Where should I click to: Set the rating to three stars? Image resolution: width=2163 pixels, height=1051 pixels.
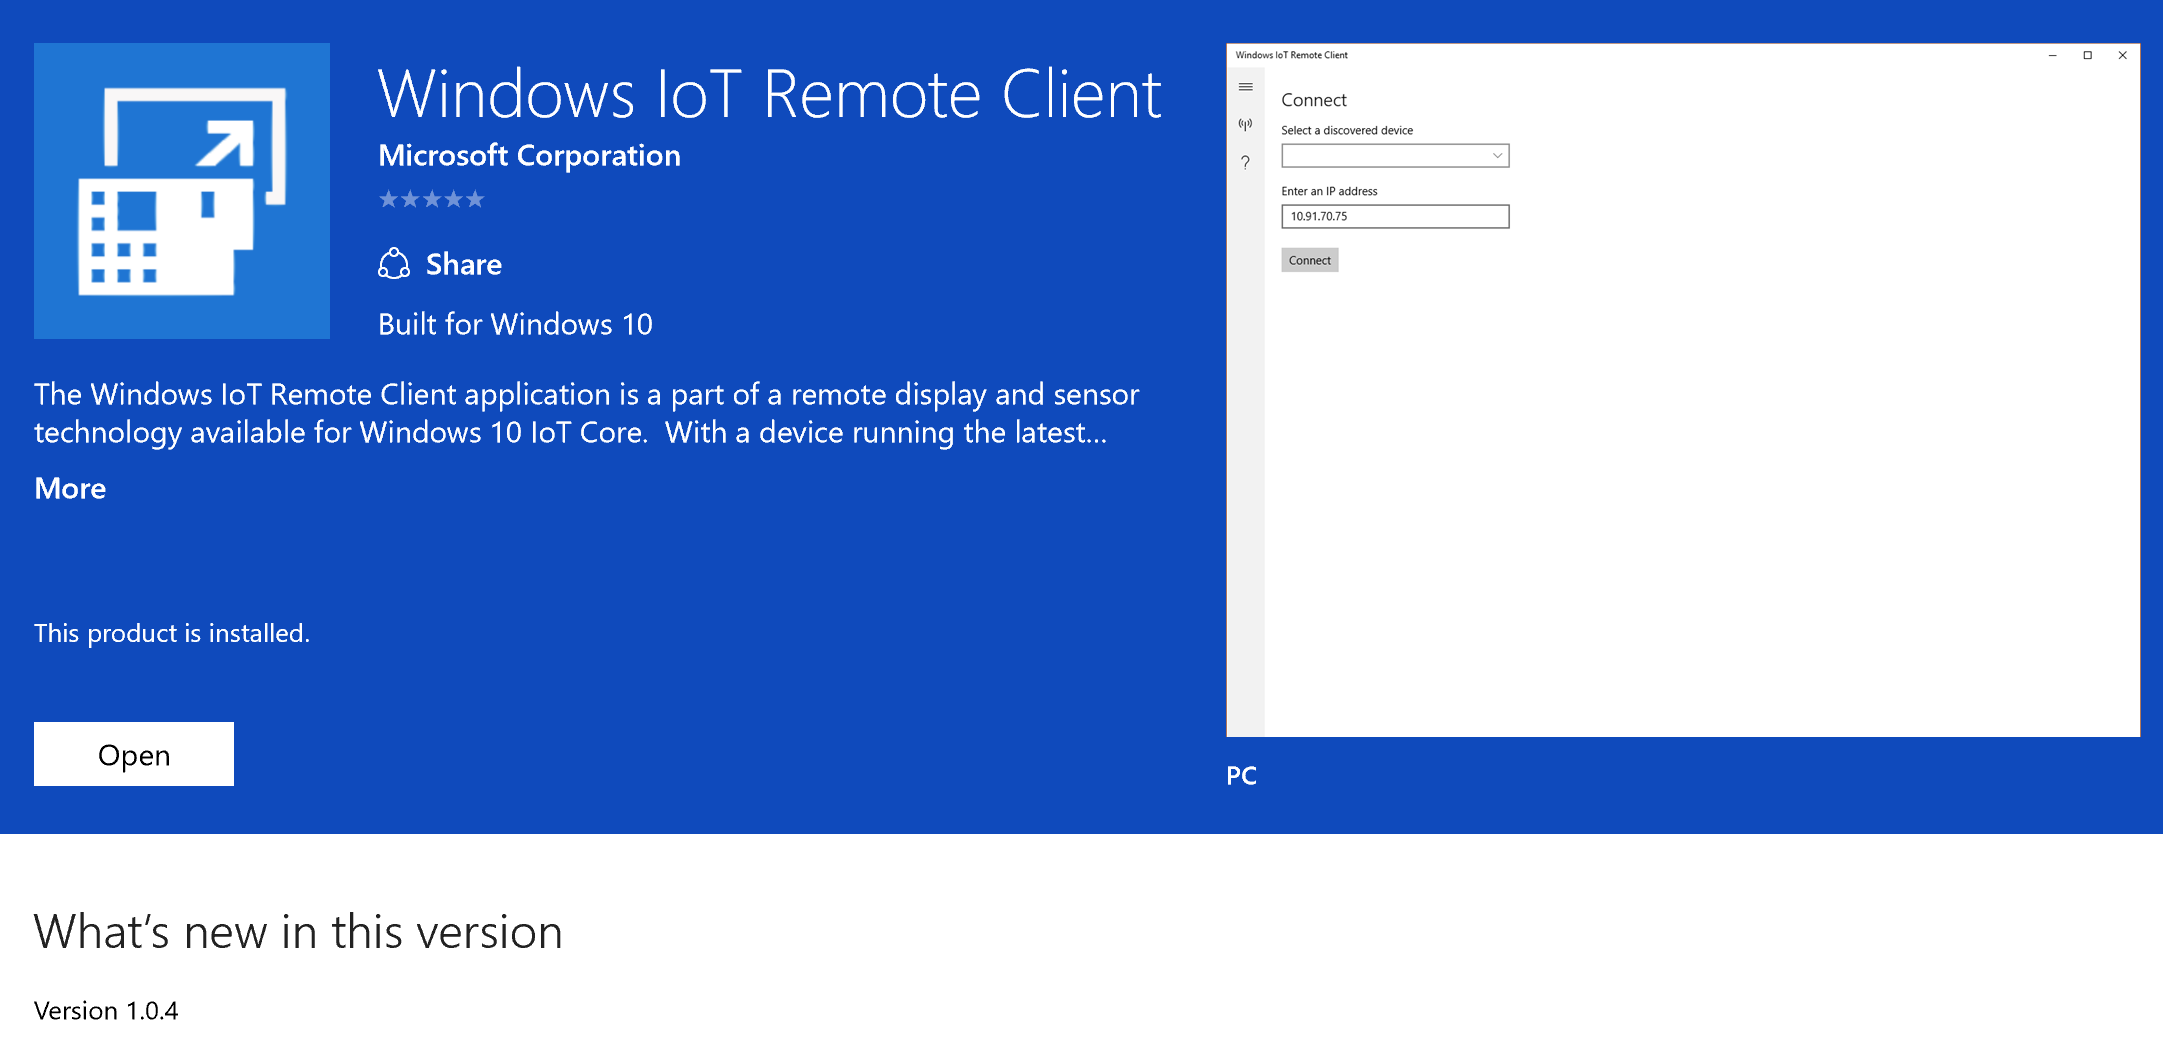coord(431,199)
